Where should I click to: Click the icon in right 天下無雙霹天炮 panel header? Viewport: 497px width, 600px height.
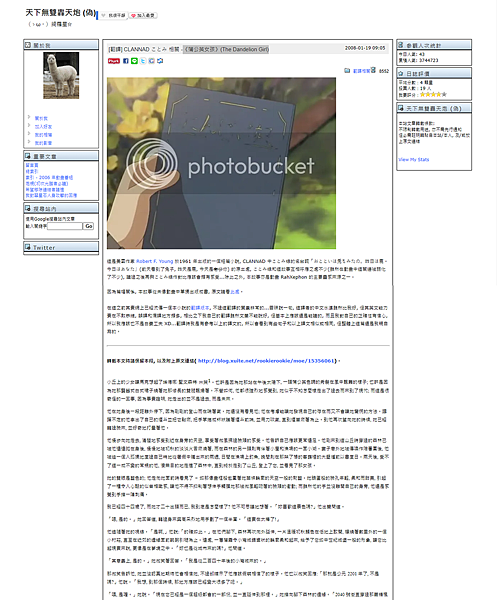tap(401, 108)
